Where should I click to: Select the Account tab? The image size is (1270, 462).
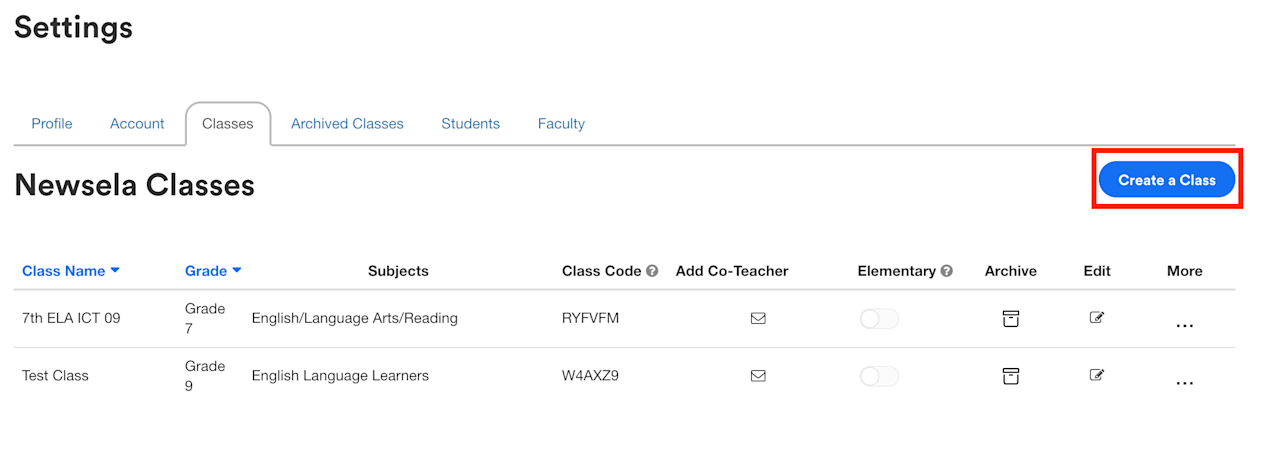coord(137,124)
